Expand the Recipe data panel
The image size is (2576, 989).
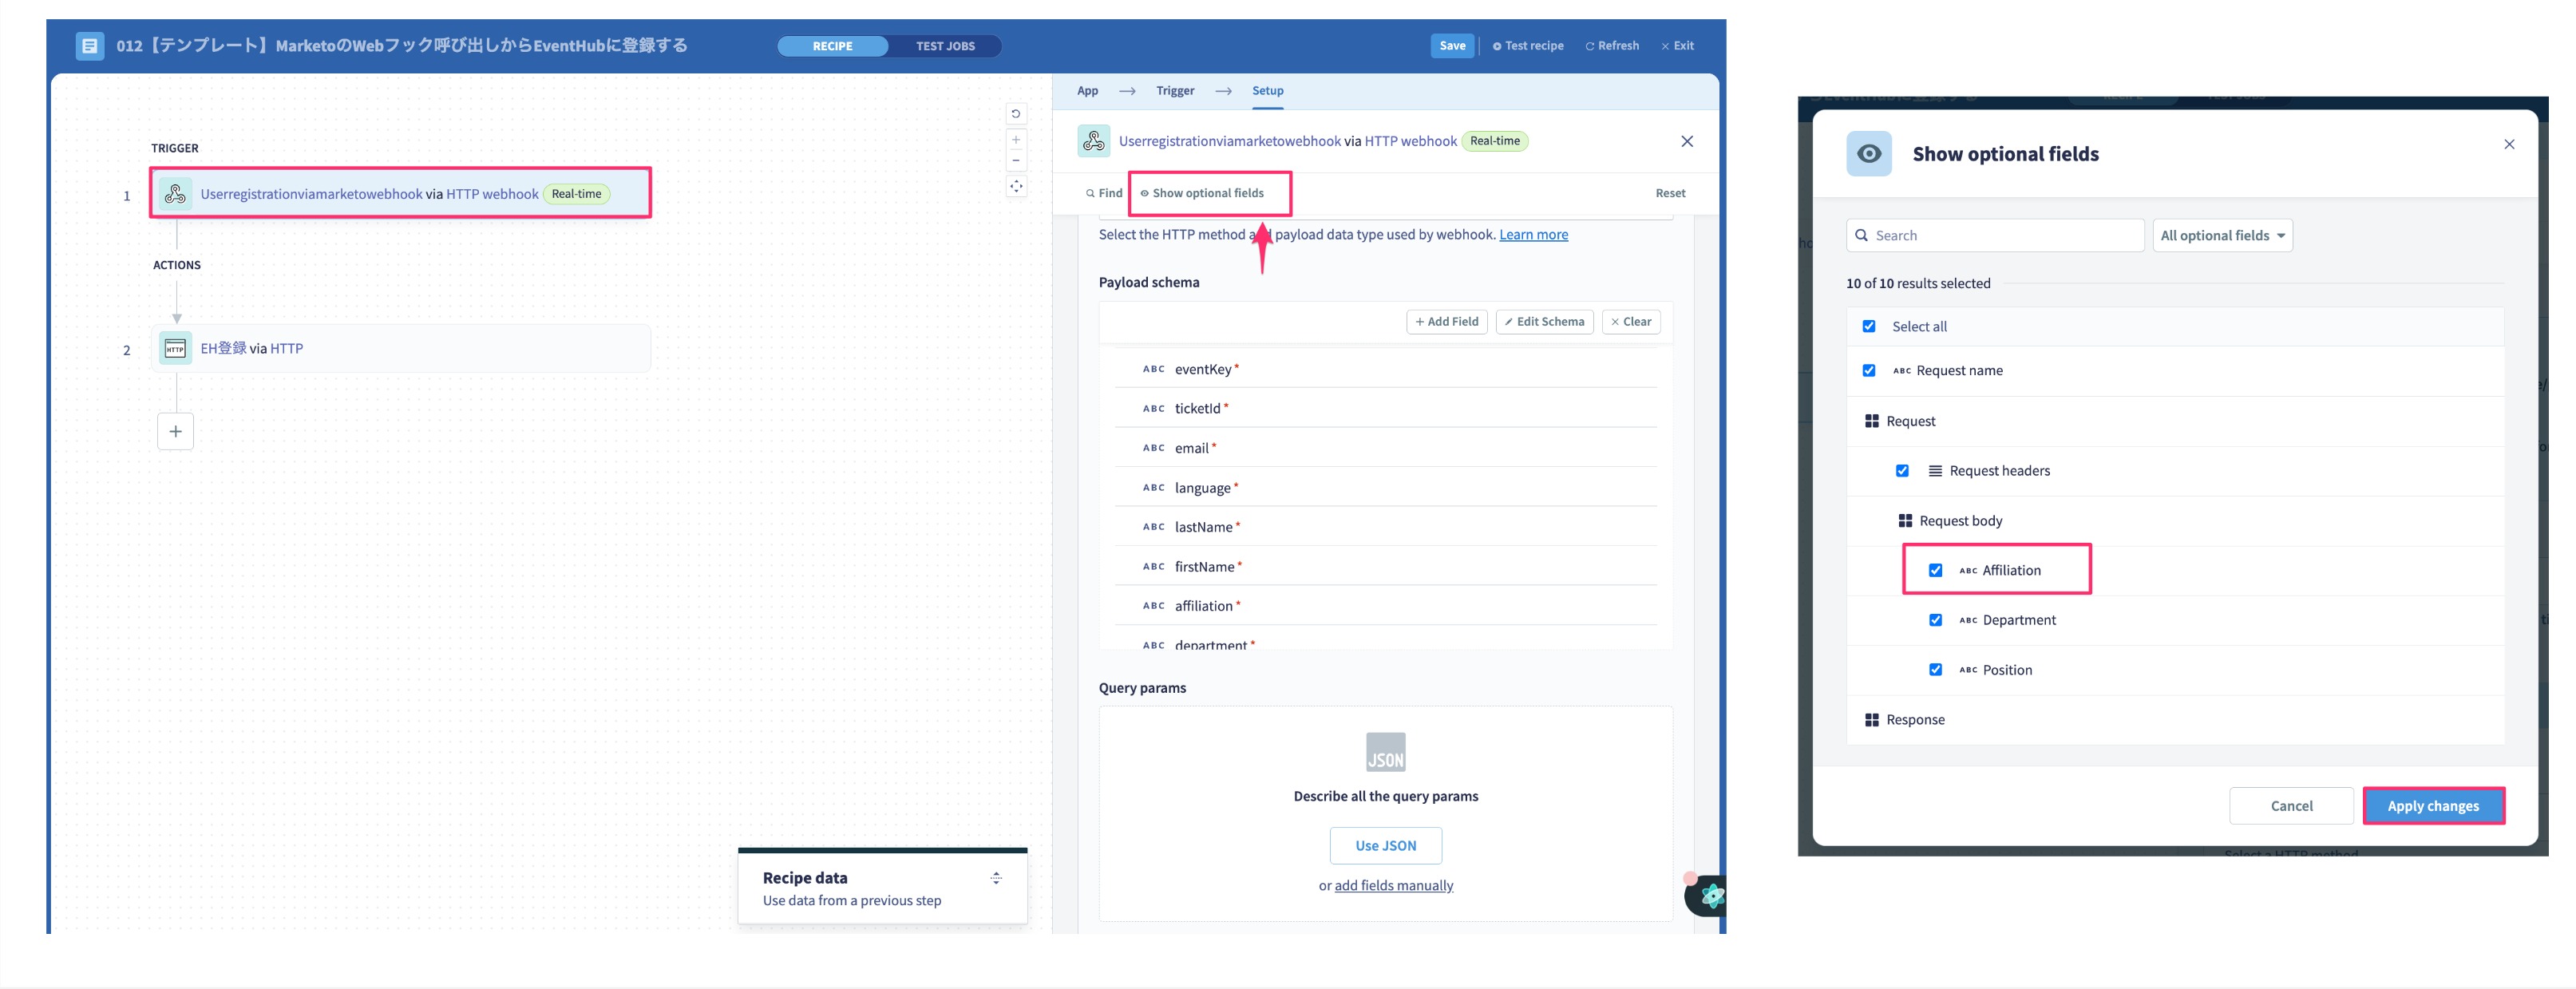996,878
